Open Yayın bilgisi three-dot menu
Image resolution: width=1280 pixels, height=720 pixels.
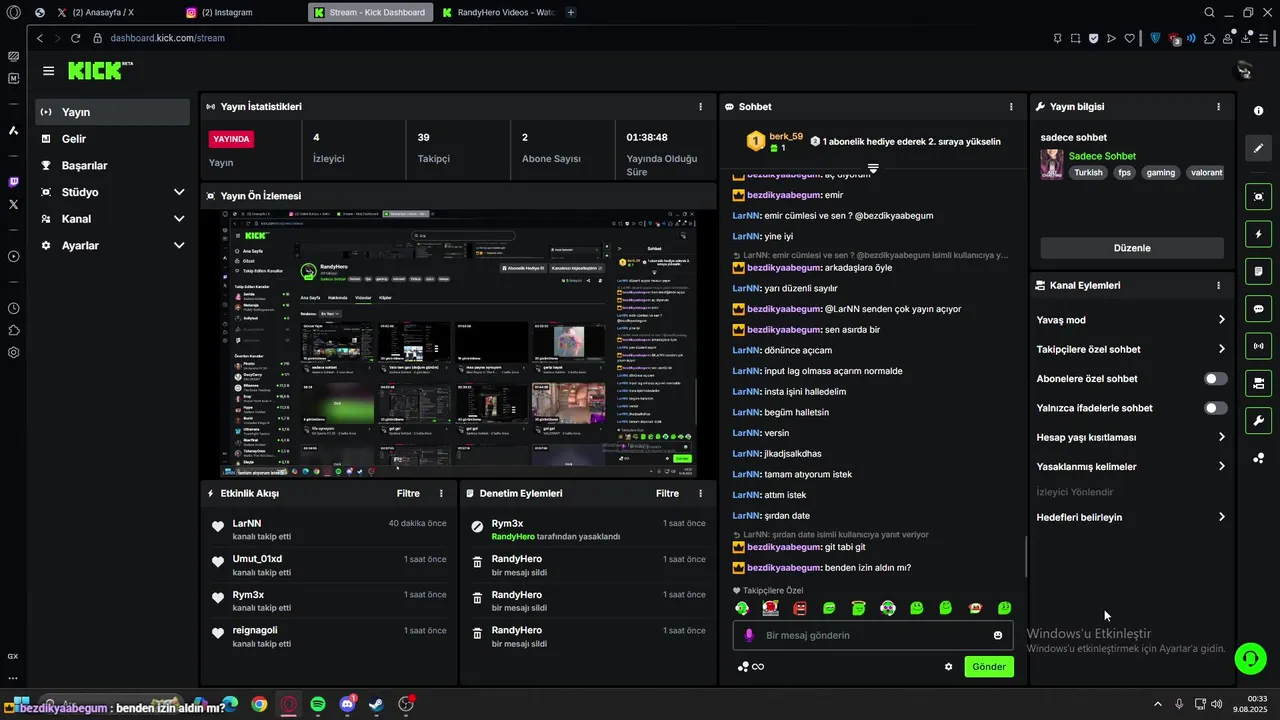1218,106
